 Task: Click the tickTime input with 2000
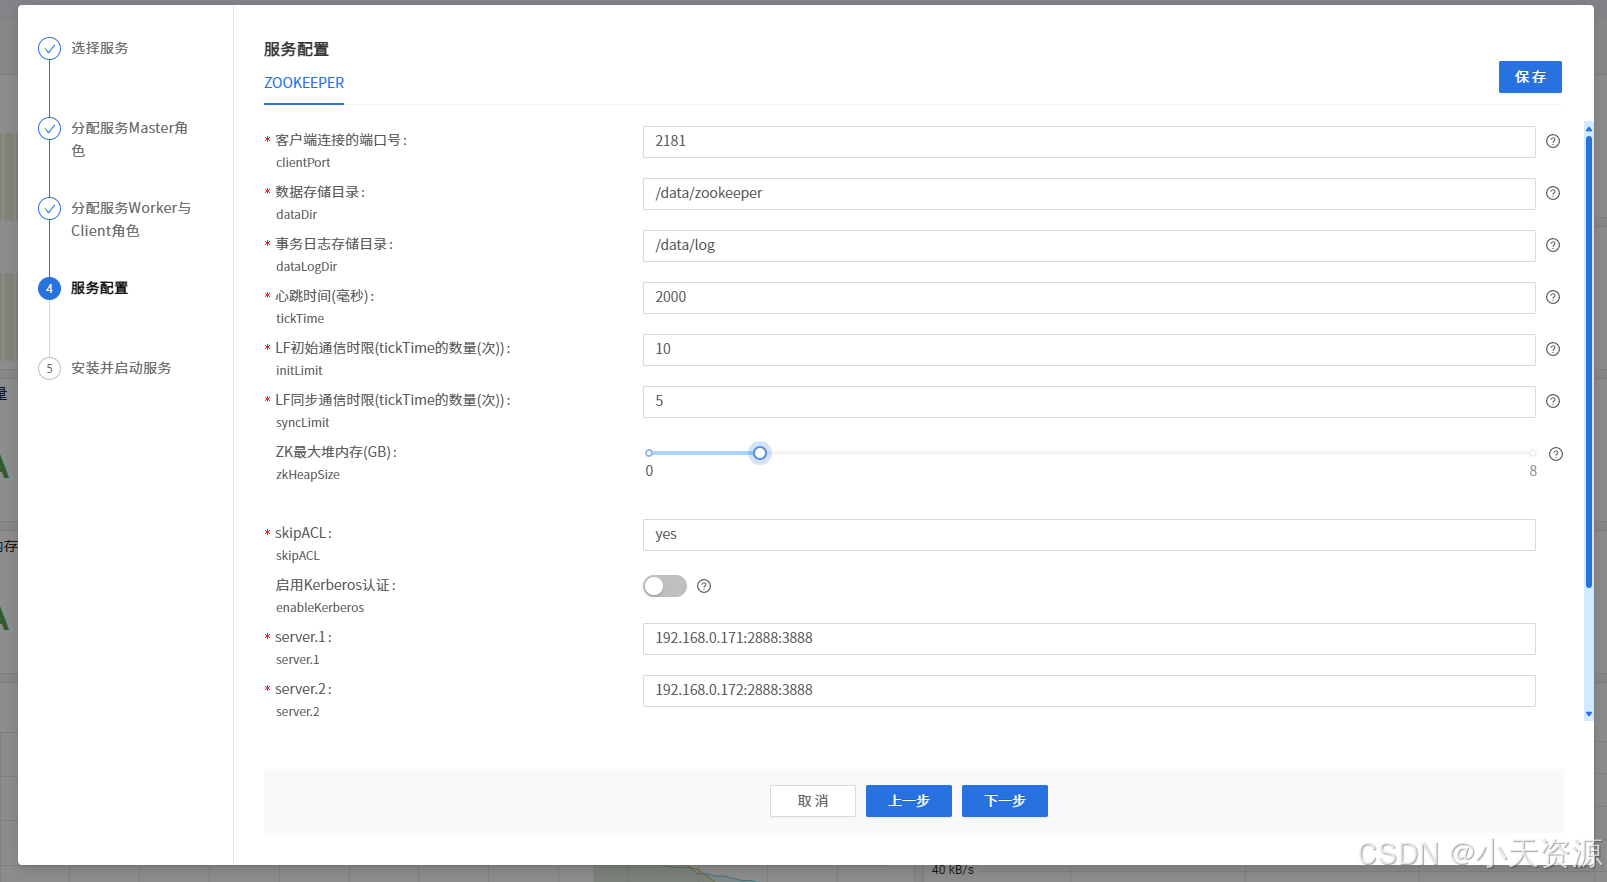tap(1089, 298)
